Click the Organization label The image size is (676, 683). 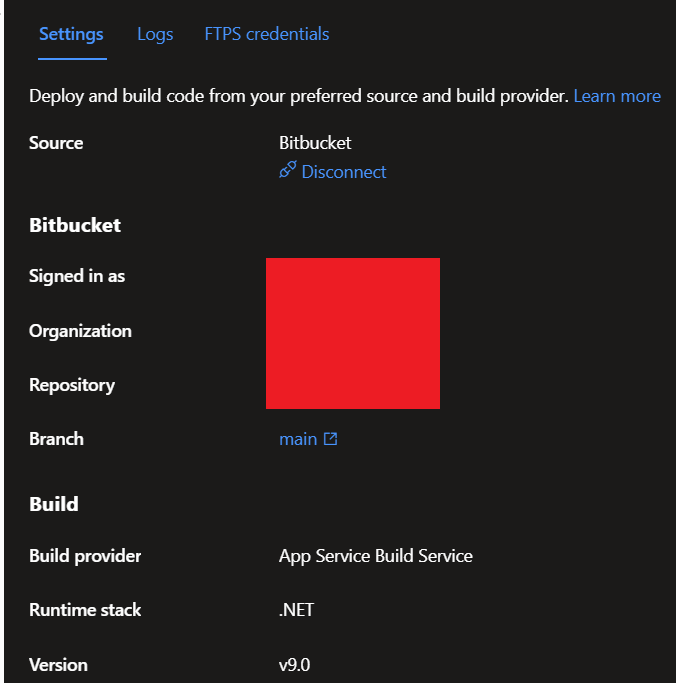tap(80, 331)
